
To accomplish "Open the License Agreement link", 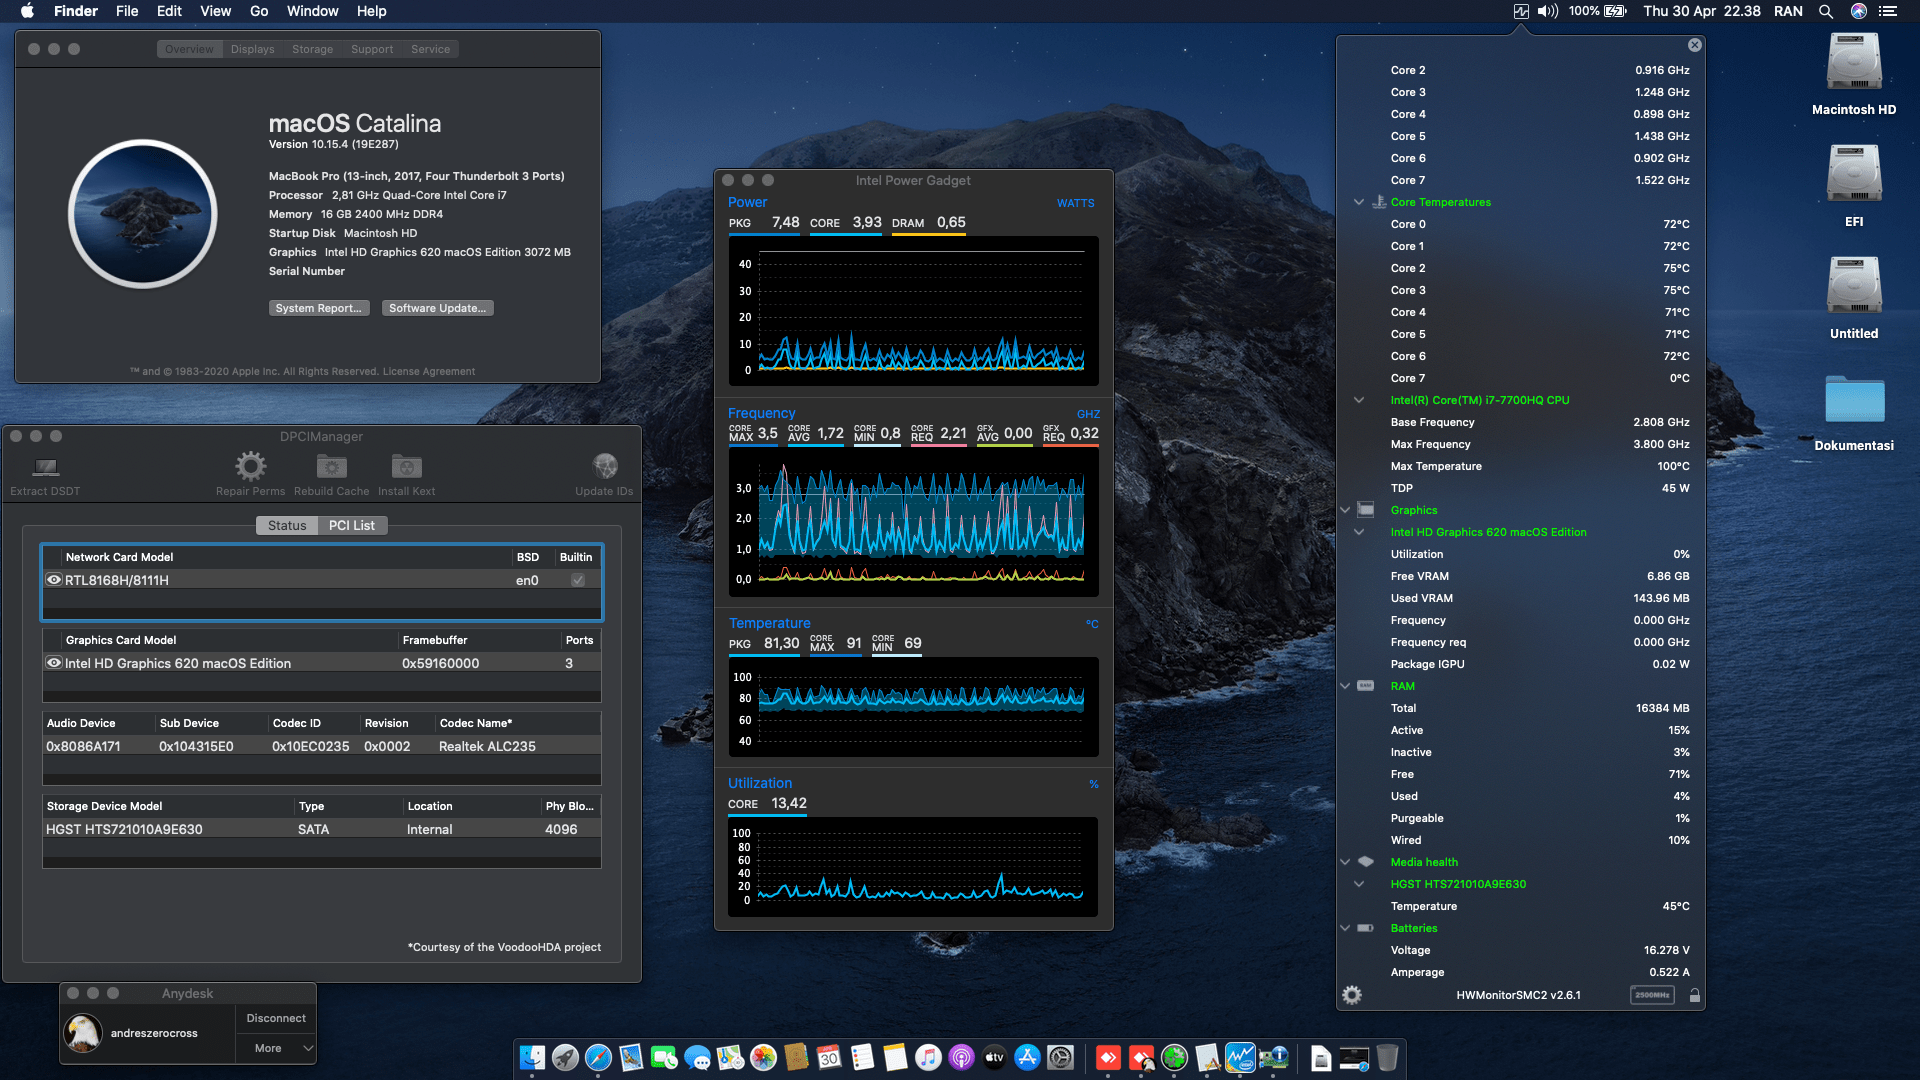I will pos(429,371).
